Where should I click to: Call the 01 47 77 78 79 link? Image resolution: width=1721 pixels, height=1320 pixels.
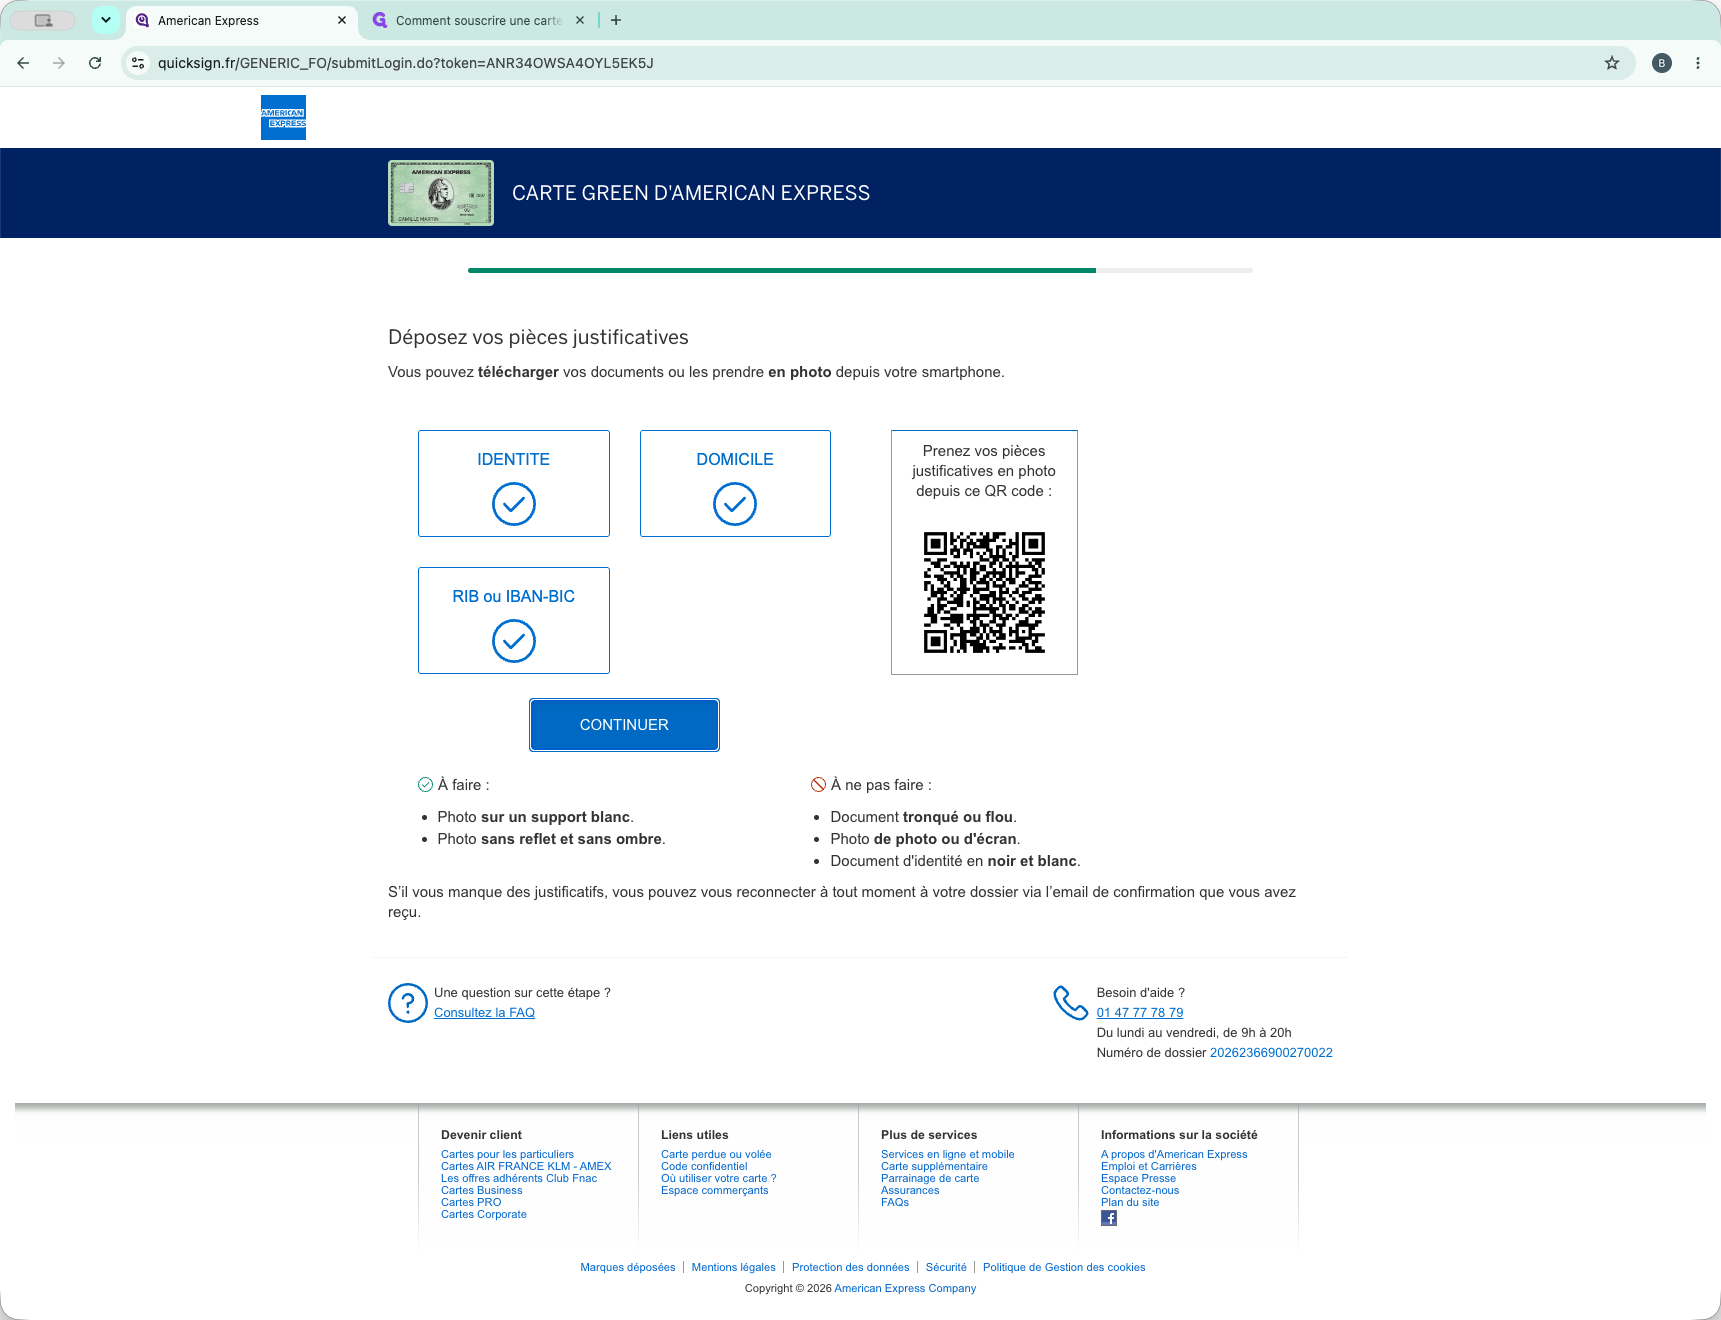point(1140,1013)
